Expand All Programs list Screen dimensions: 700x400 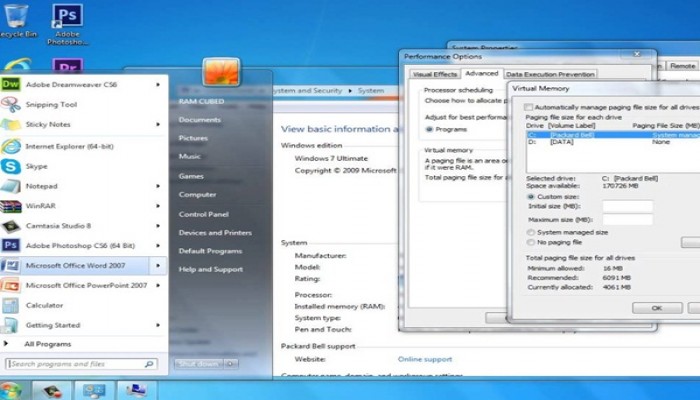point(47,344)
